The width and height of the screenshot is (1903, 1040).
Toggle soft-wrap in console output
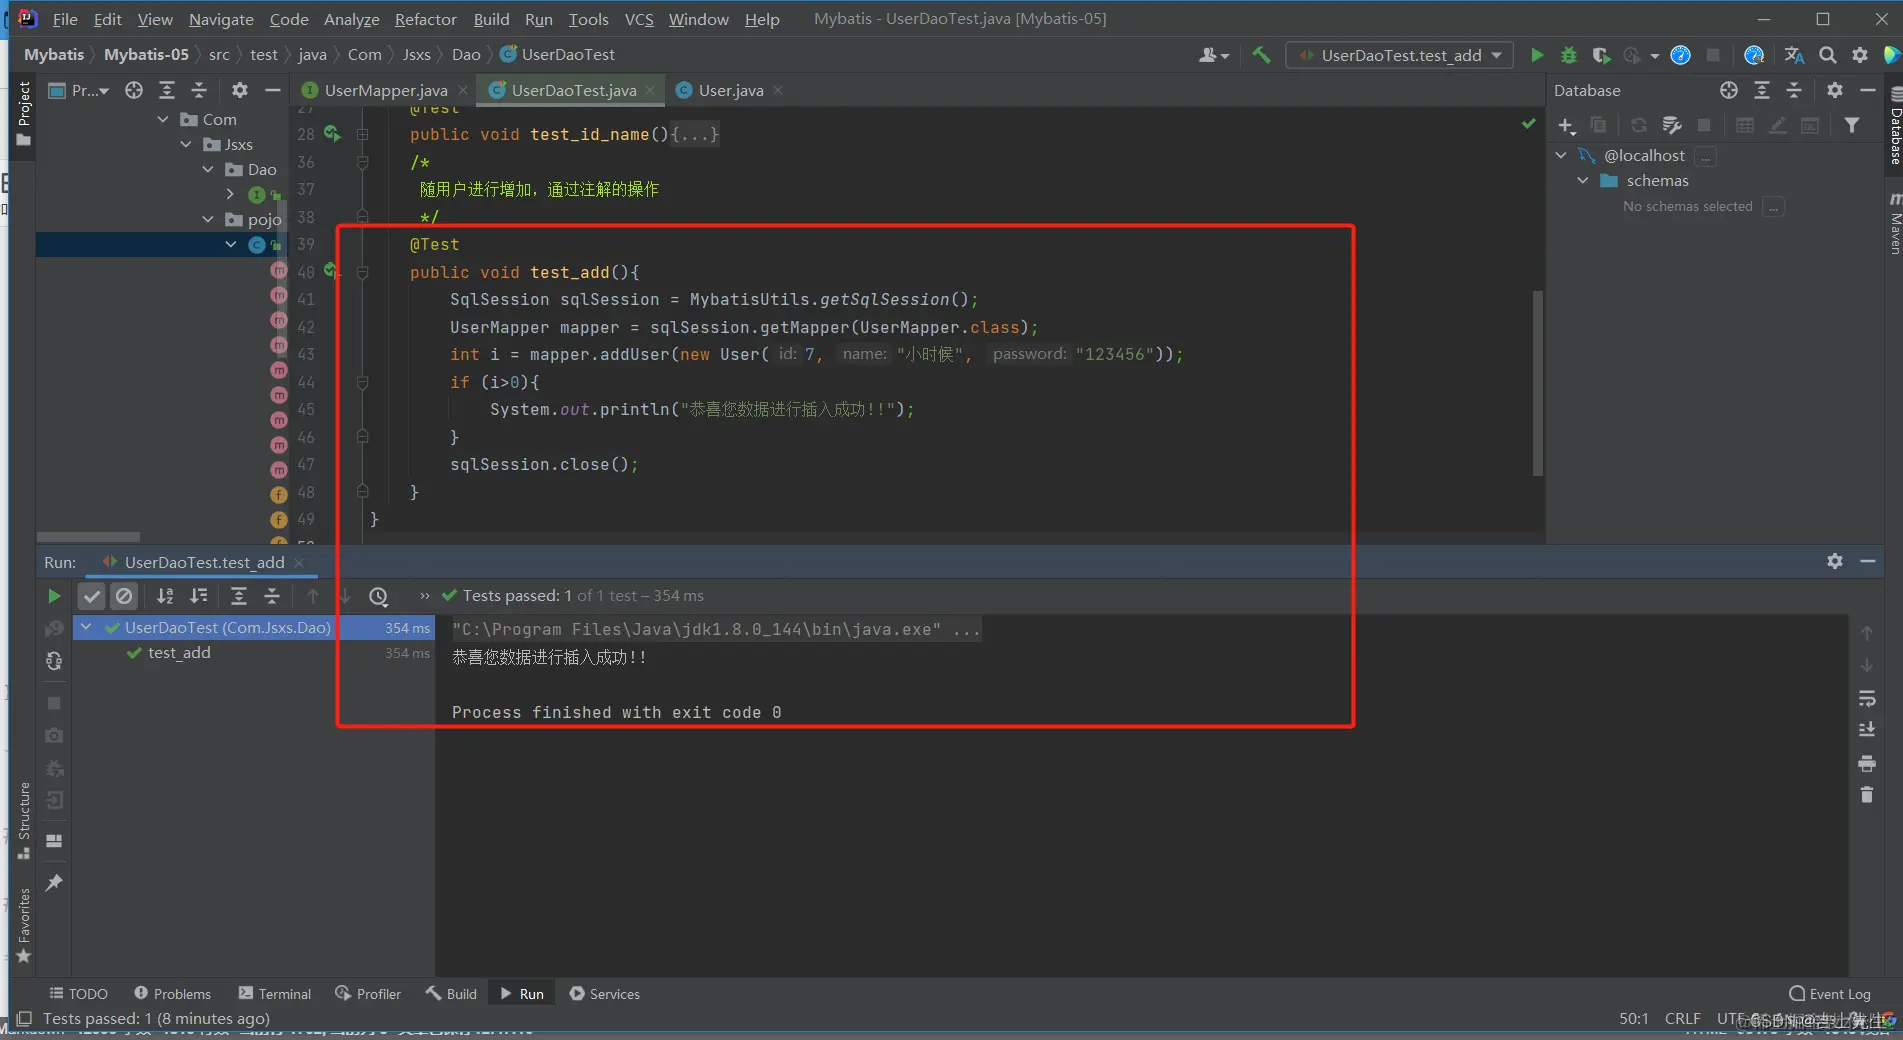tap(1867, 698)
